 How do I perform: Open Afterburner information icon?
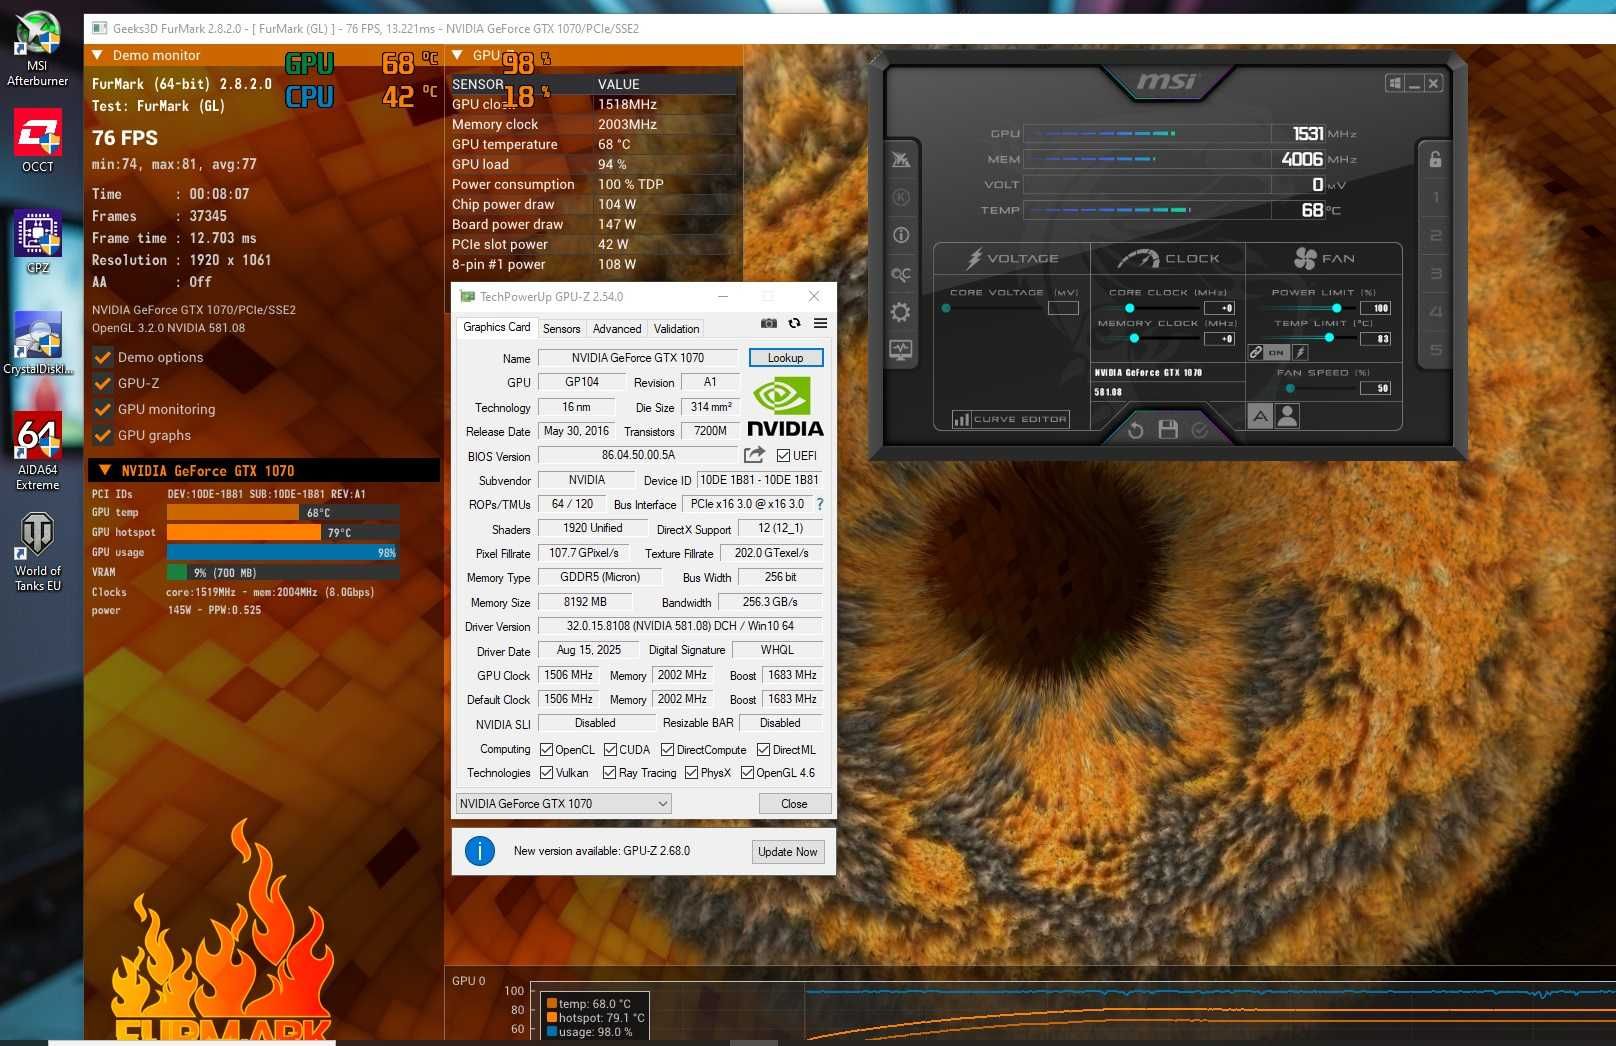tap(901, 235)
